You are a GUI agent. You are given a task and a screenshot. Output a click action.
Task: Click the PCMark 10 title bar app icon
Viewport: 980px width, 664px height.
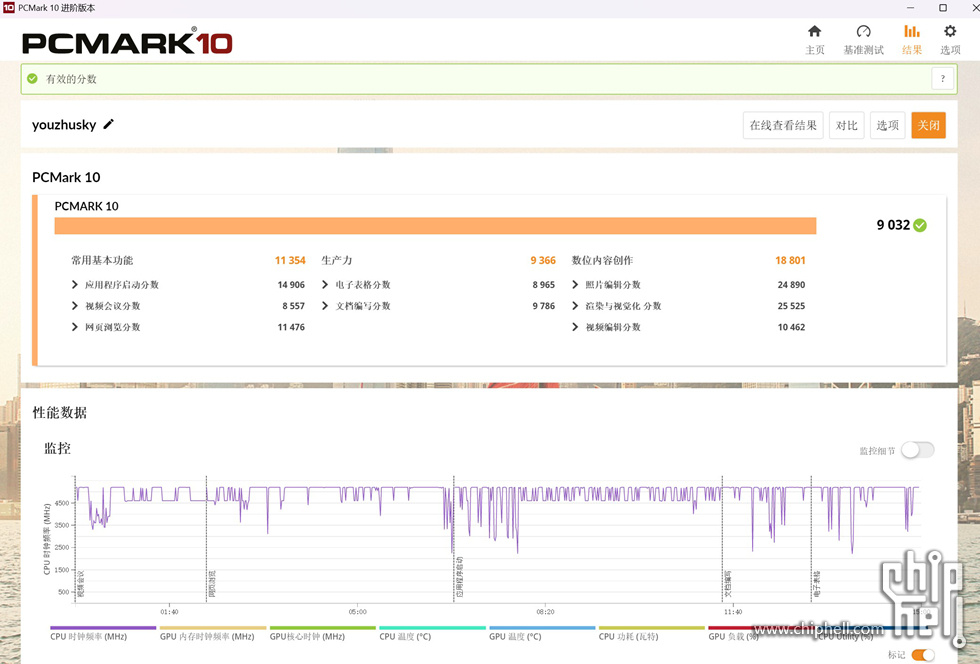click(x=9, y=8)
